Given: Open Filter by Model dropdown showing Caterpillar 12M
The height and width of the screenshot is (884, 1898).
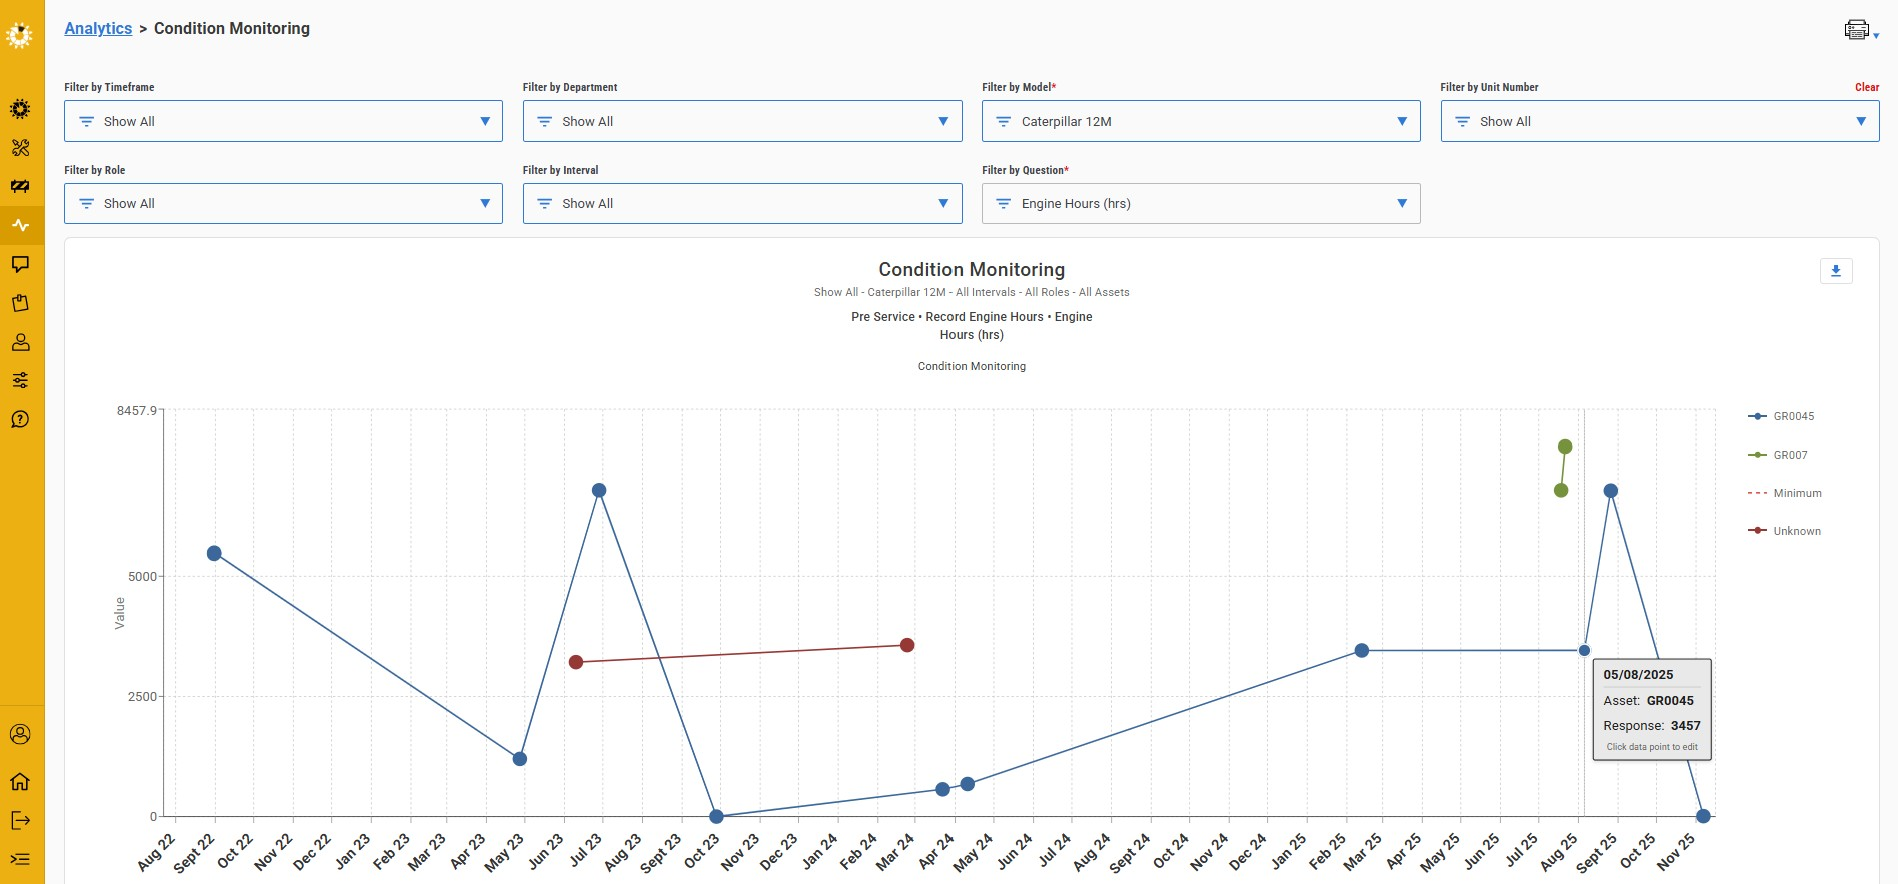Looking at the screenshot, I should point(1200,121).
